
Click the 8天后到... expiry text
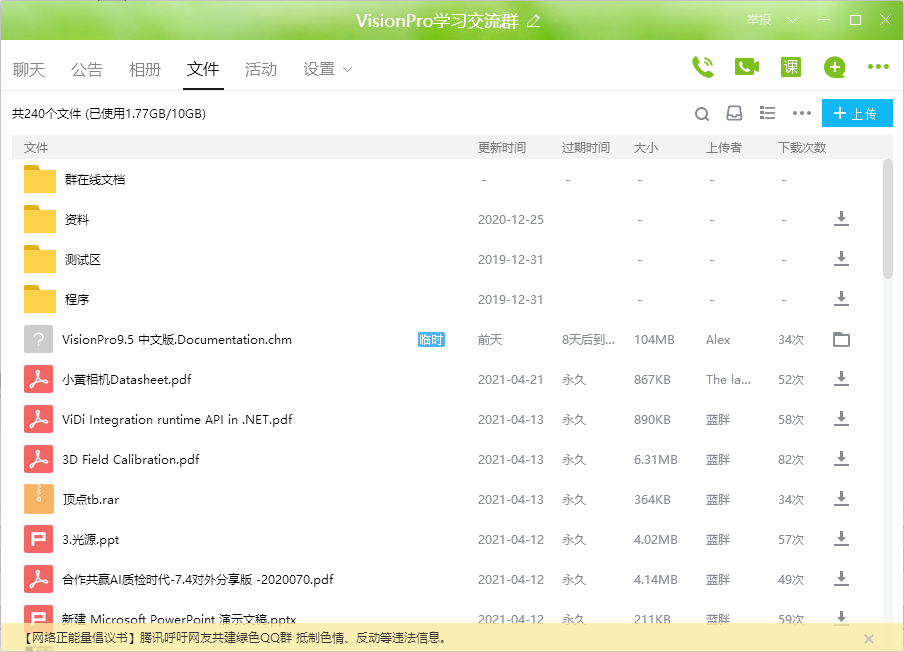click(x=588, y=340)
